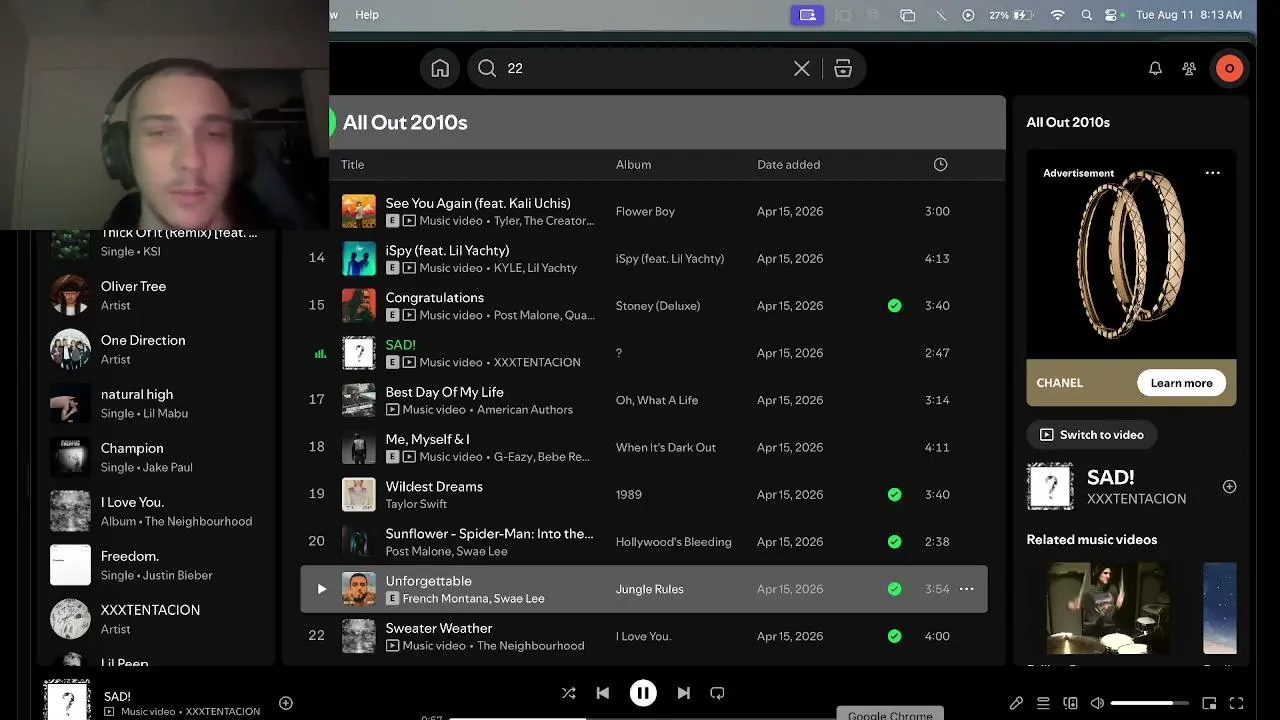Play the highlighted Unforgettable track
This screenshot has width=1280, height=720.
click(x=321, y=589)
